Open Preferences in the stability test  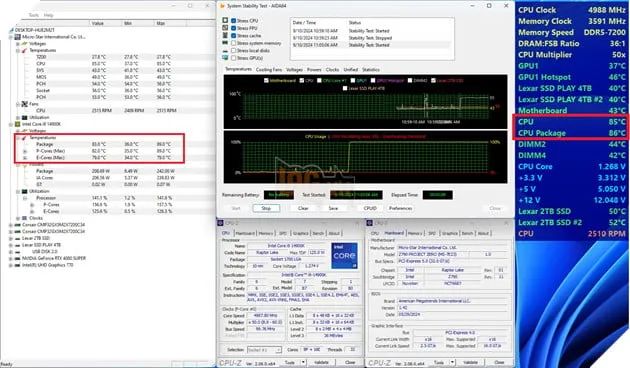400,208
